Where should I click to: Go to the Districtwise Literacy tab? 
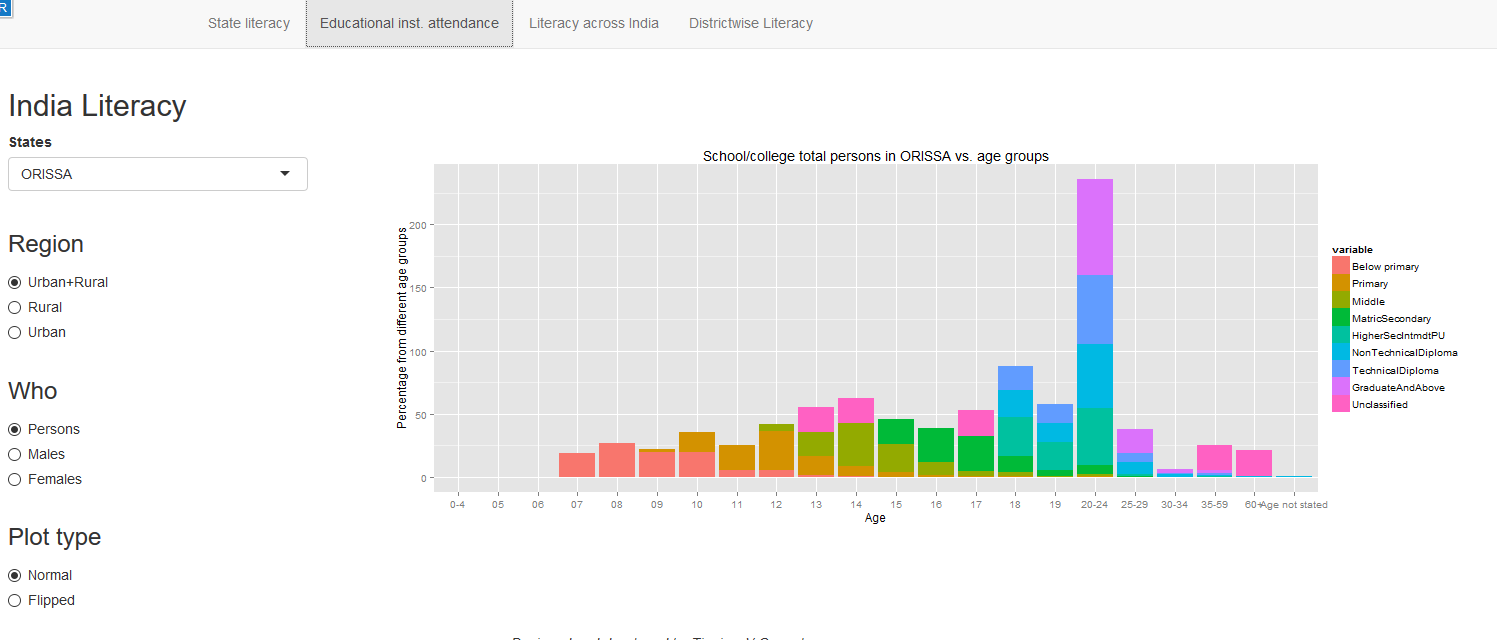tap(750, 23)
